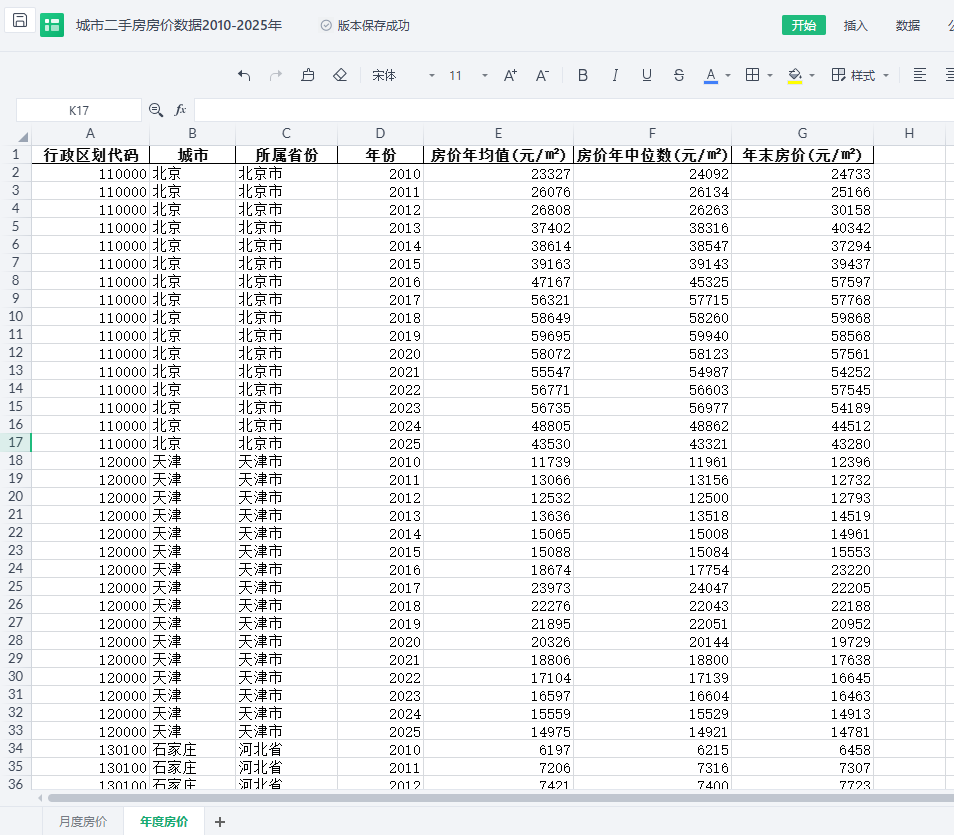Viewport: 954px width, 835px height.
Task: Select row 17 header
Action: coord(16,442)
